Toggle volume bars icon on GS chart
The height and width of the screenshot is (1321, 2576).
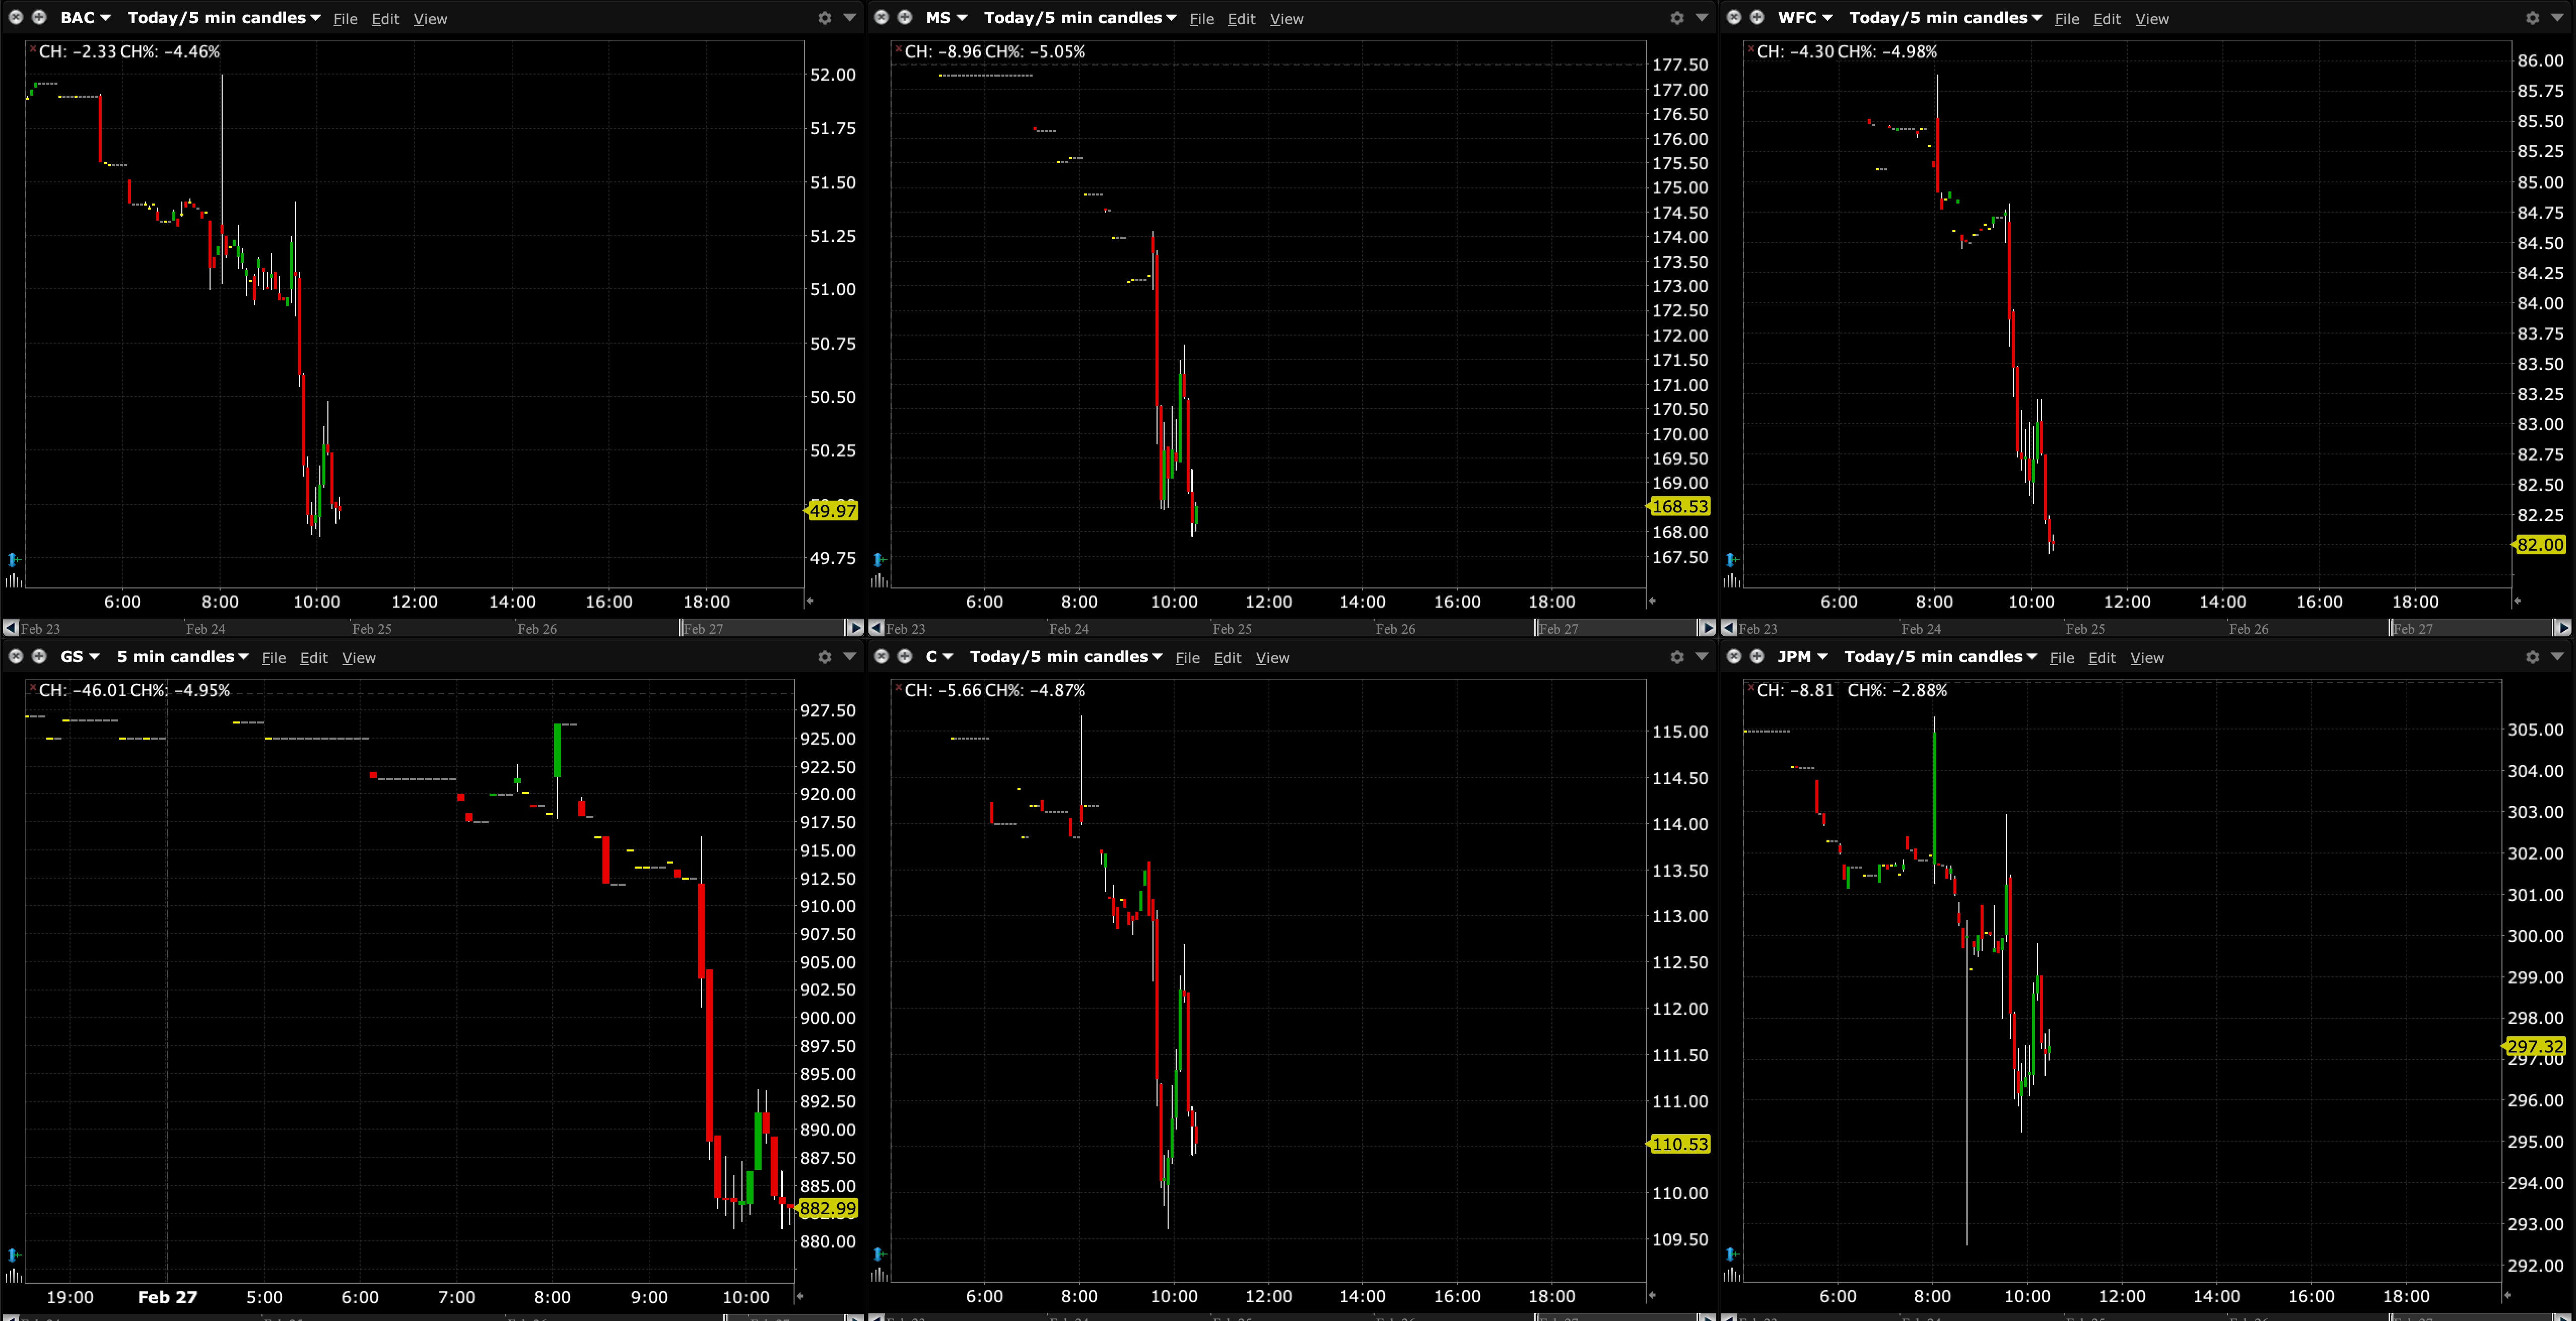coord(13,1275)
